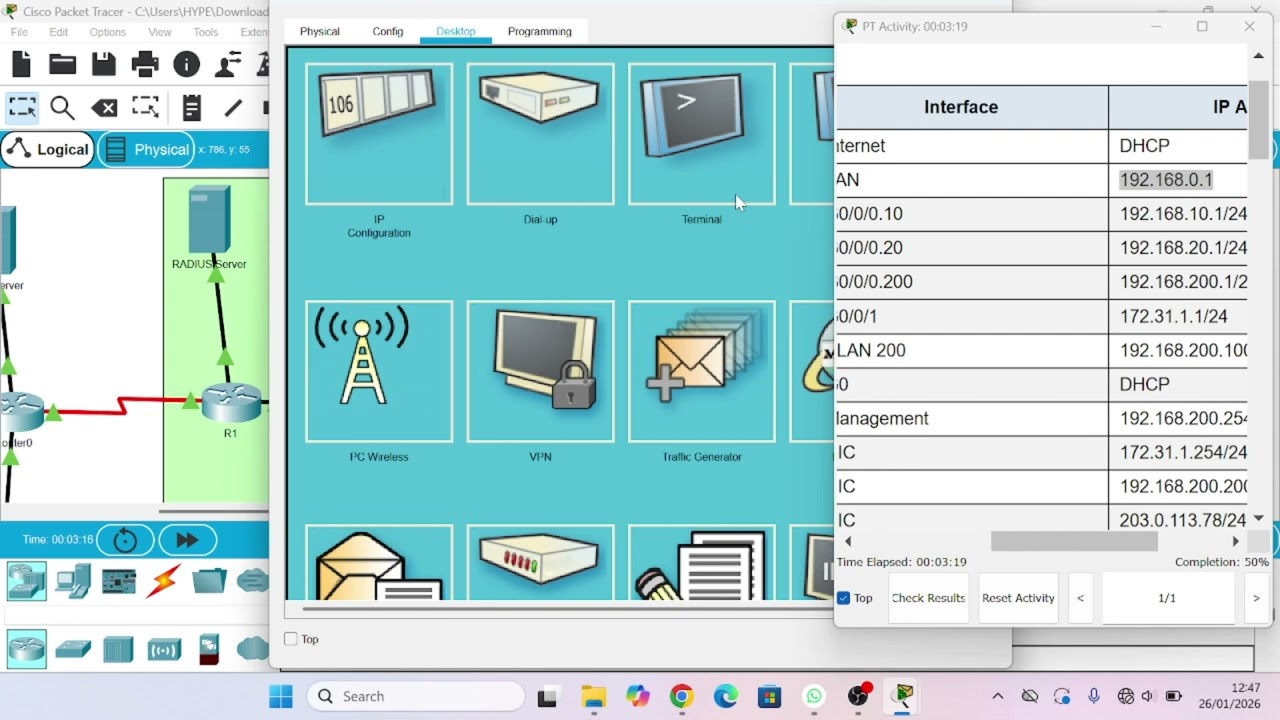Open the VPN desktop app

pyautogui.click(x=540, y=371)
